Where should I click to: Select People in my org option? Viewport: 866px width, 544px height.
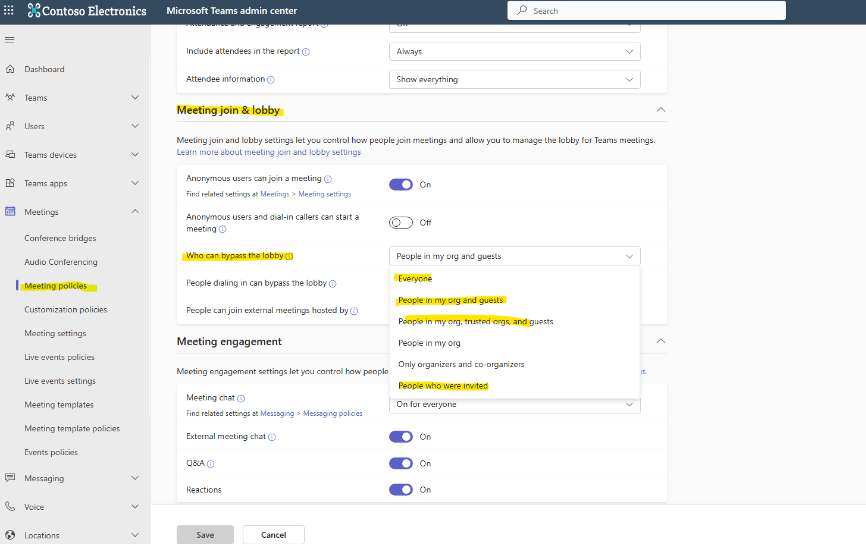[515, 343]
